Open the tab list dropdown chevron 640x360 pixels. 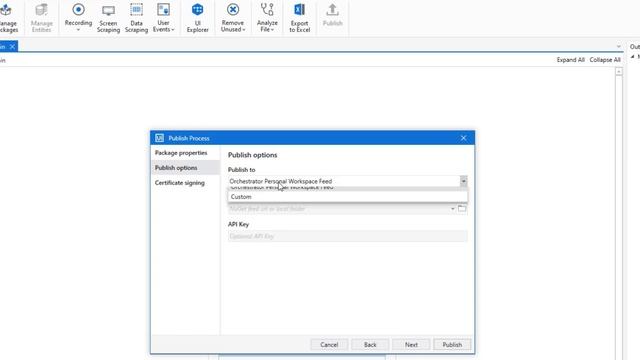click(x=618, y=47)
